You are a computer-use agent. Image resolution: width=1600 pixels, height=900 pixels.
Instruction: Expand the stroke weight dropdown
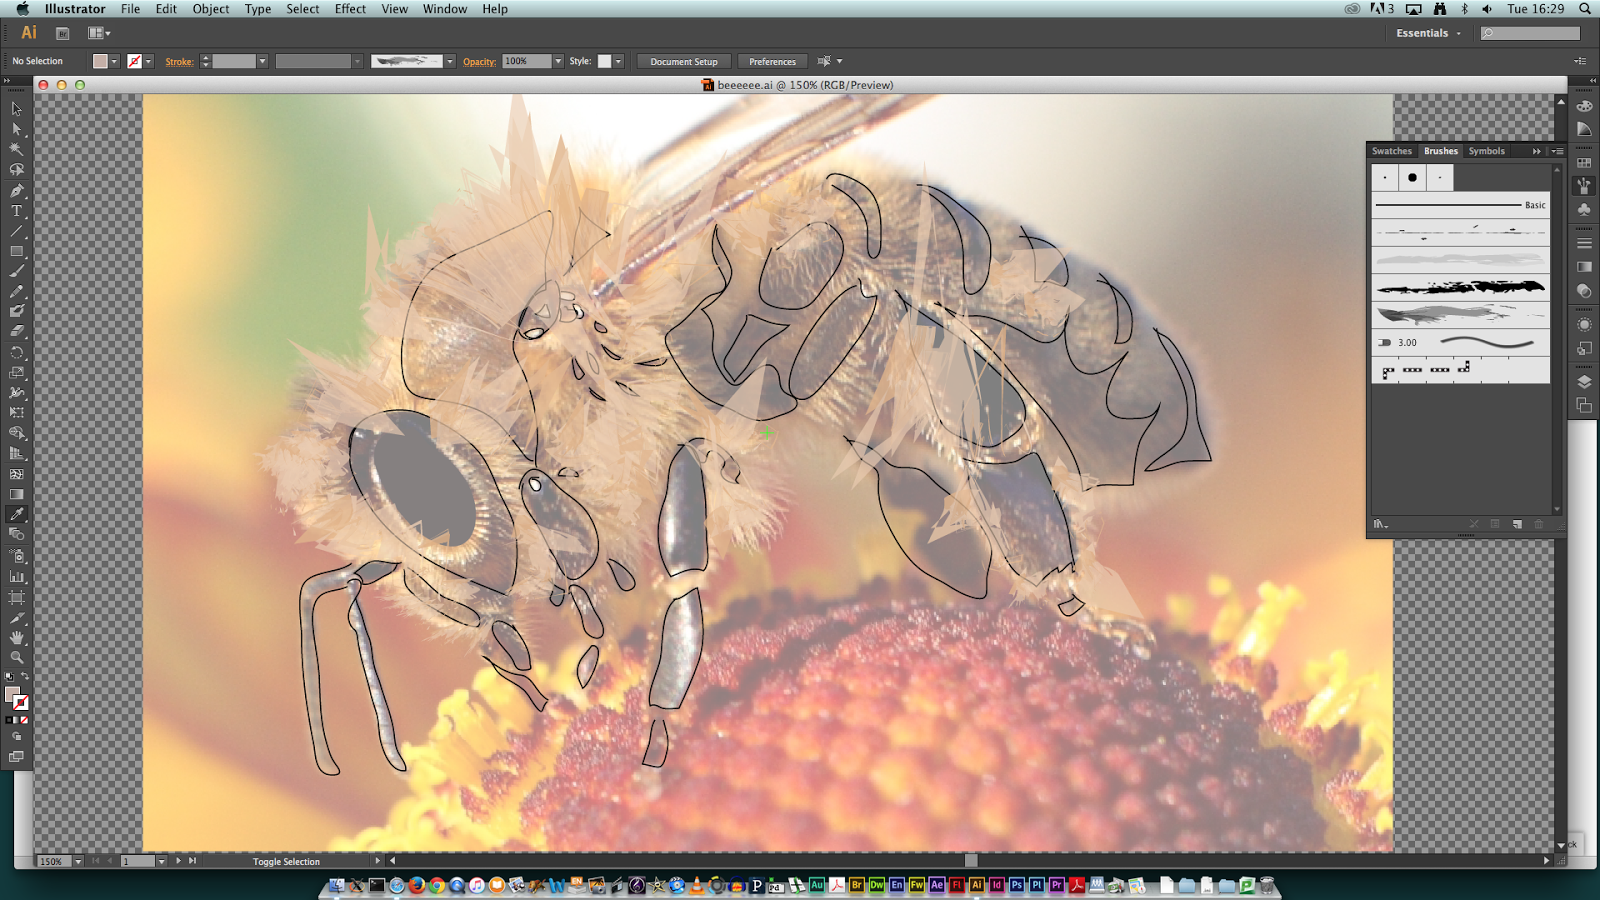pos(262,62)
